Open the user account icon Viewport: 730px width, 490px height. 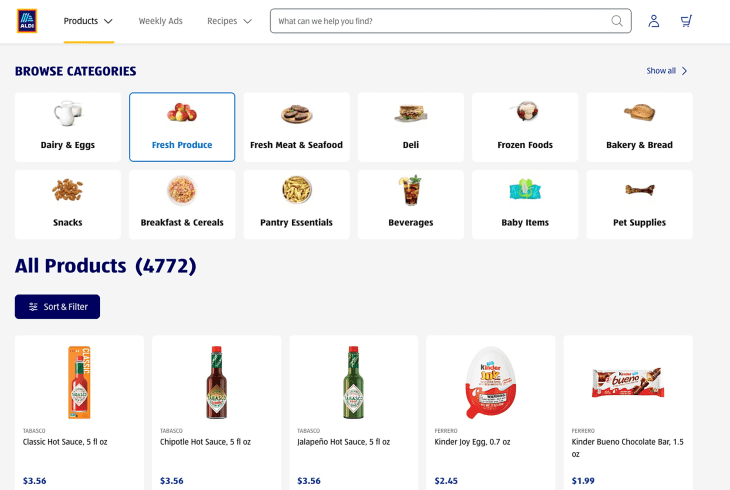(x=654, y=21)
